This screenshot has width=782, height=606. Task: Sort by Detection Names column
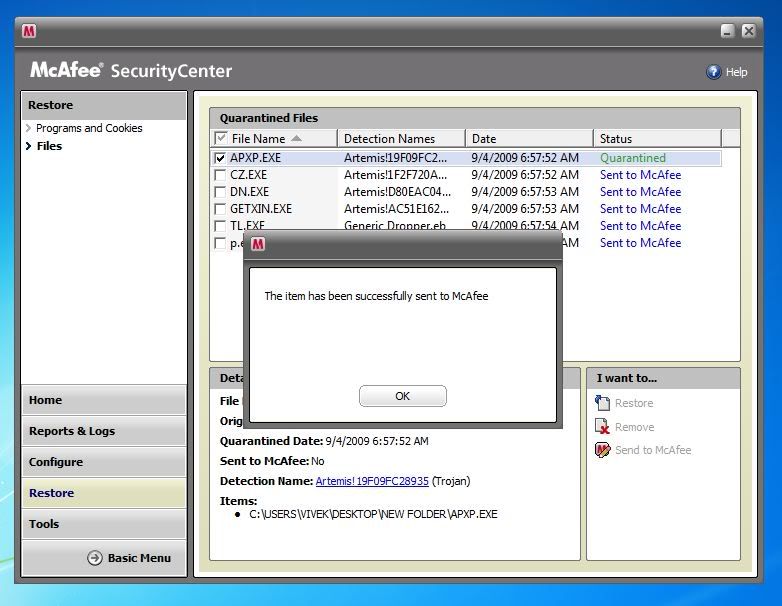[401, 138]
